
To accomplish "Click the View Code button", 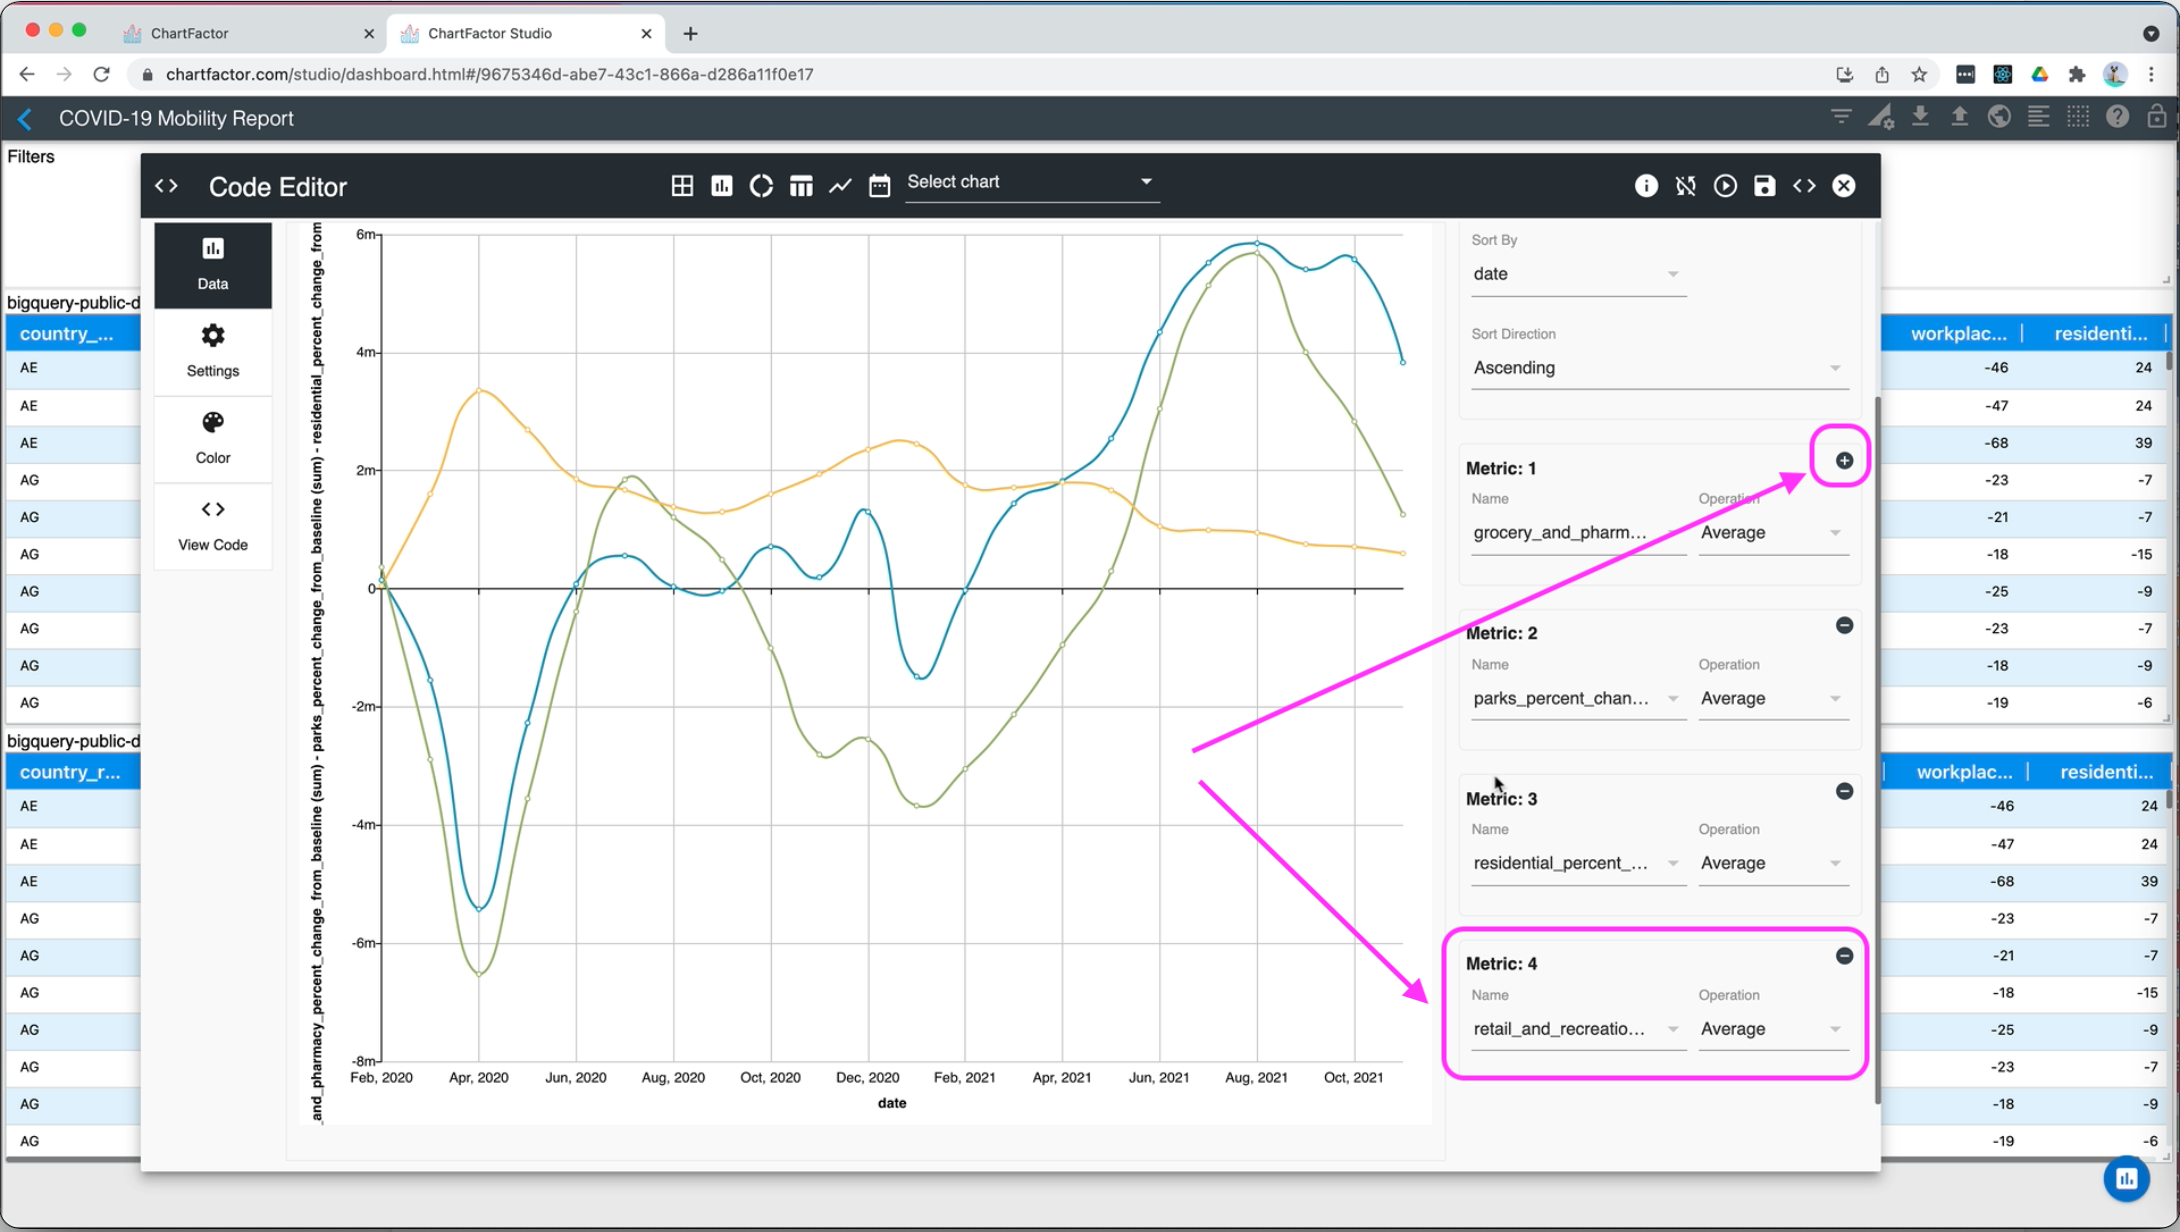I will [x=213, y=524].
